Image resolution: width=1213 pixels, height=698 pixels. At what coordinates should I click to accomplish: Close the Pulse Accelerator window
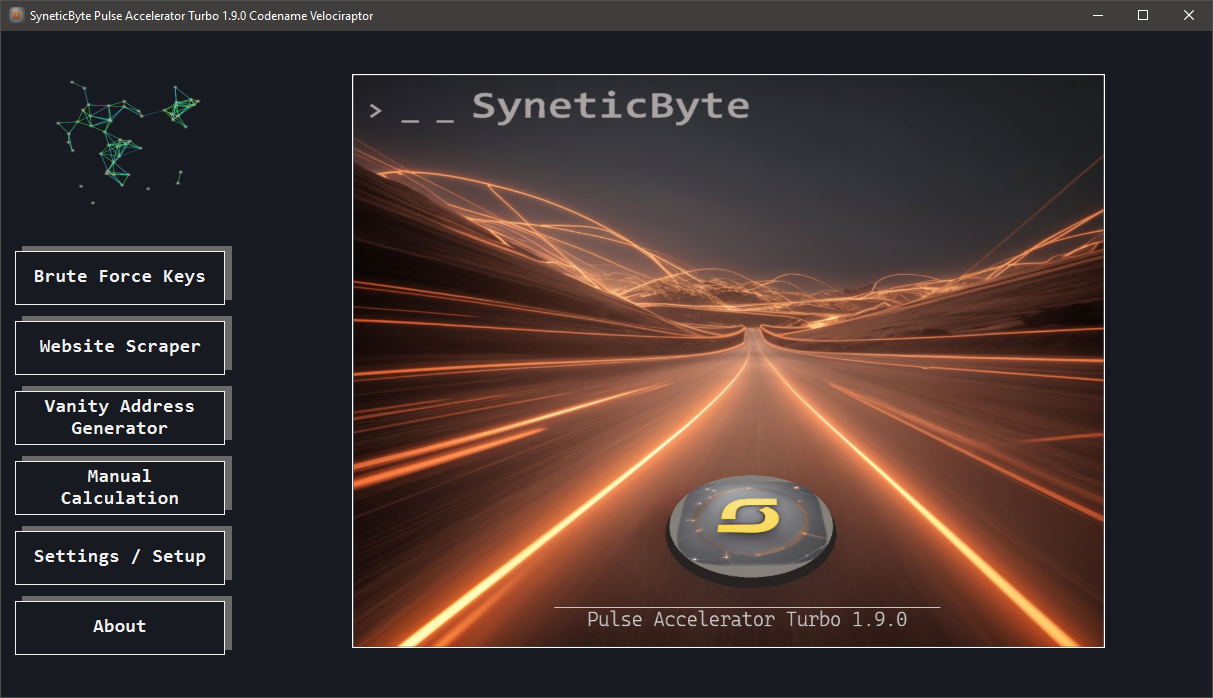pos(1189,15)
